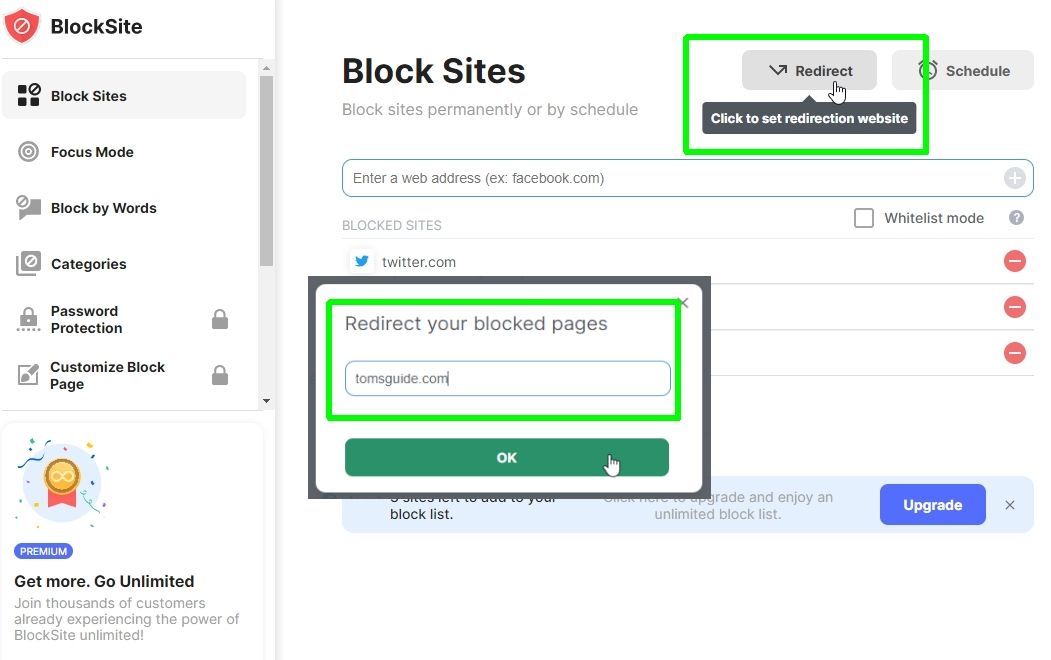Click the Redirect button
The image size is (1051, 660).
click(x=808, y=70)
